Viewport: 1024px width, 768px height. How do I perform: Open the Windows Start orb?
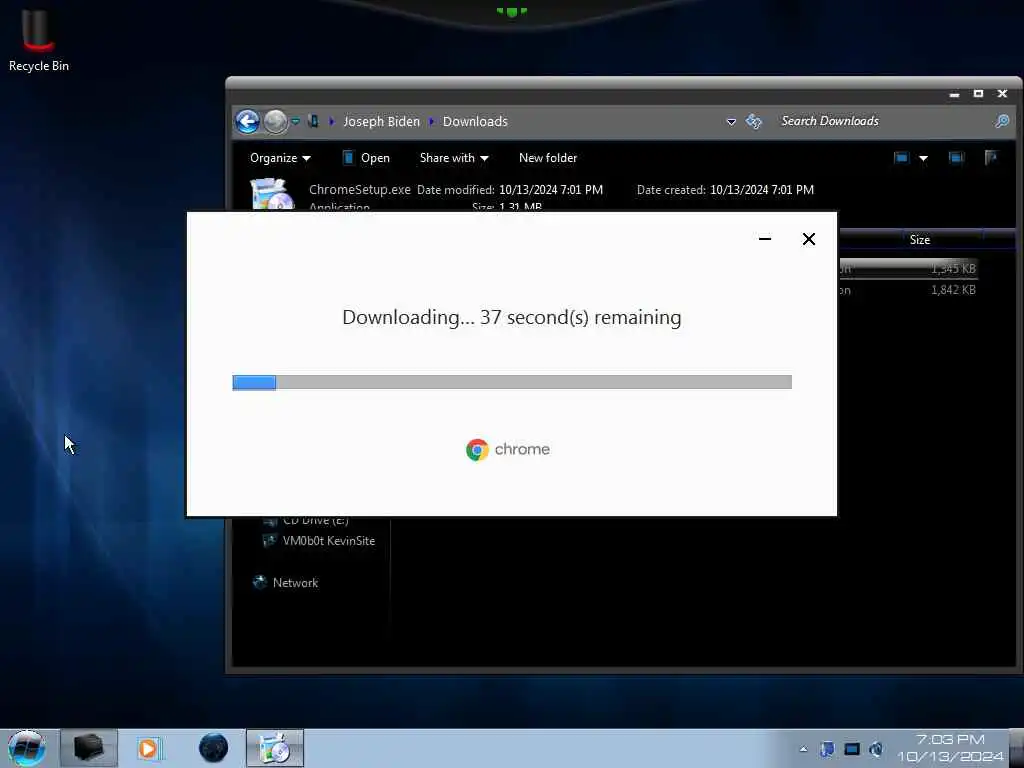point(26,748)
